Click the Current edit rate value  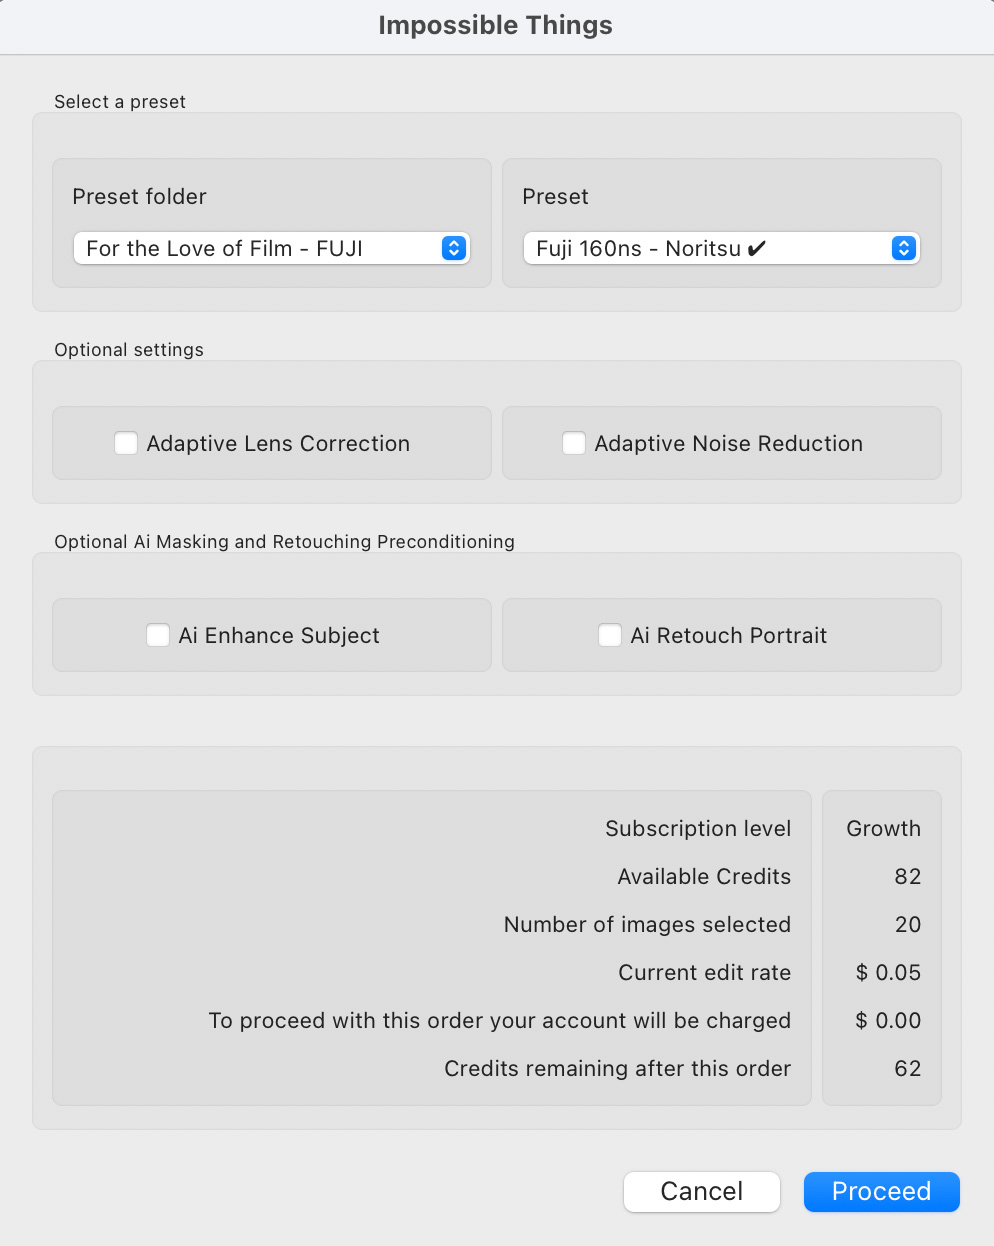click(888, 972)
